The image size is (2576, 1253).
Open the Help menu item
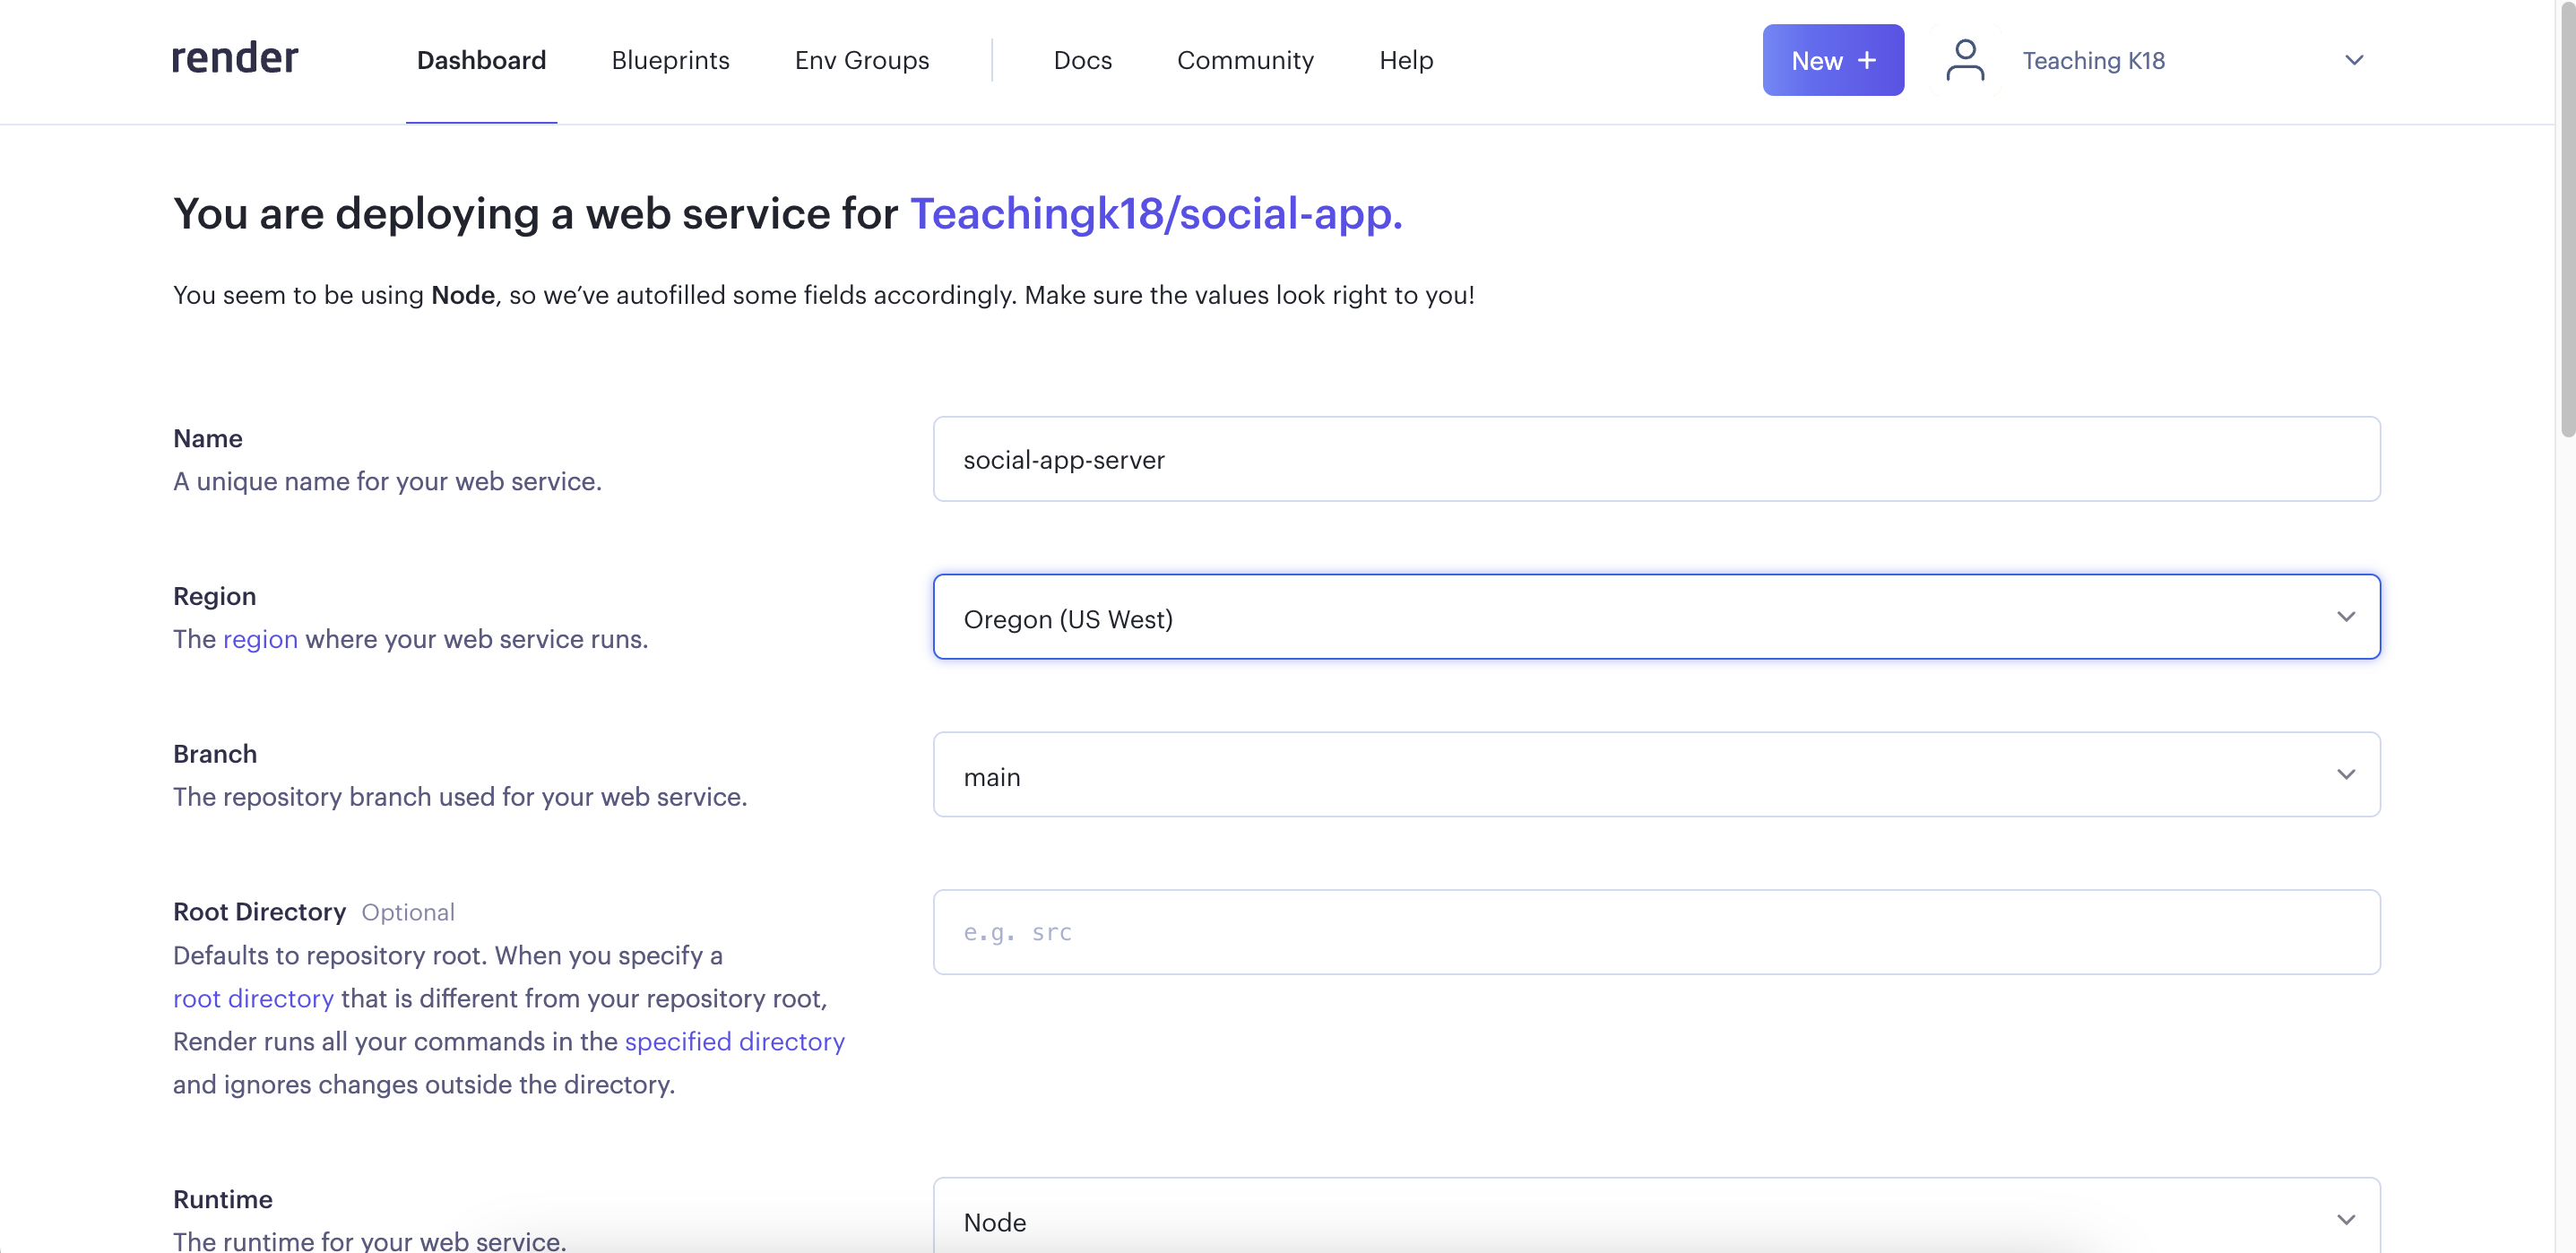[1406, 60]
